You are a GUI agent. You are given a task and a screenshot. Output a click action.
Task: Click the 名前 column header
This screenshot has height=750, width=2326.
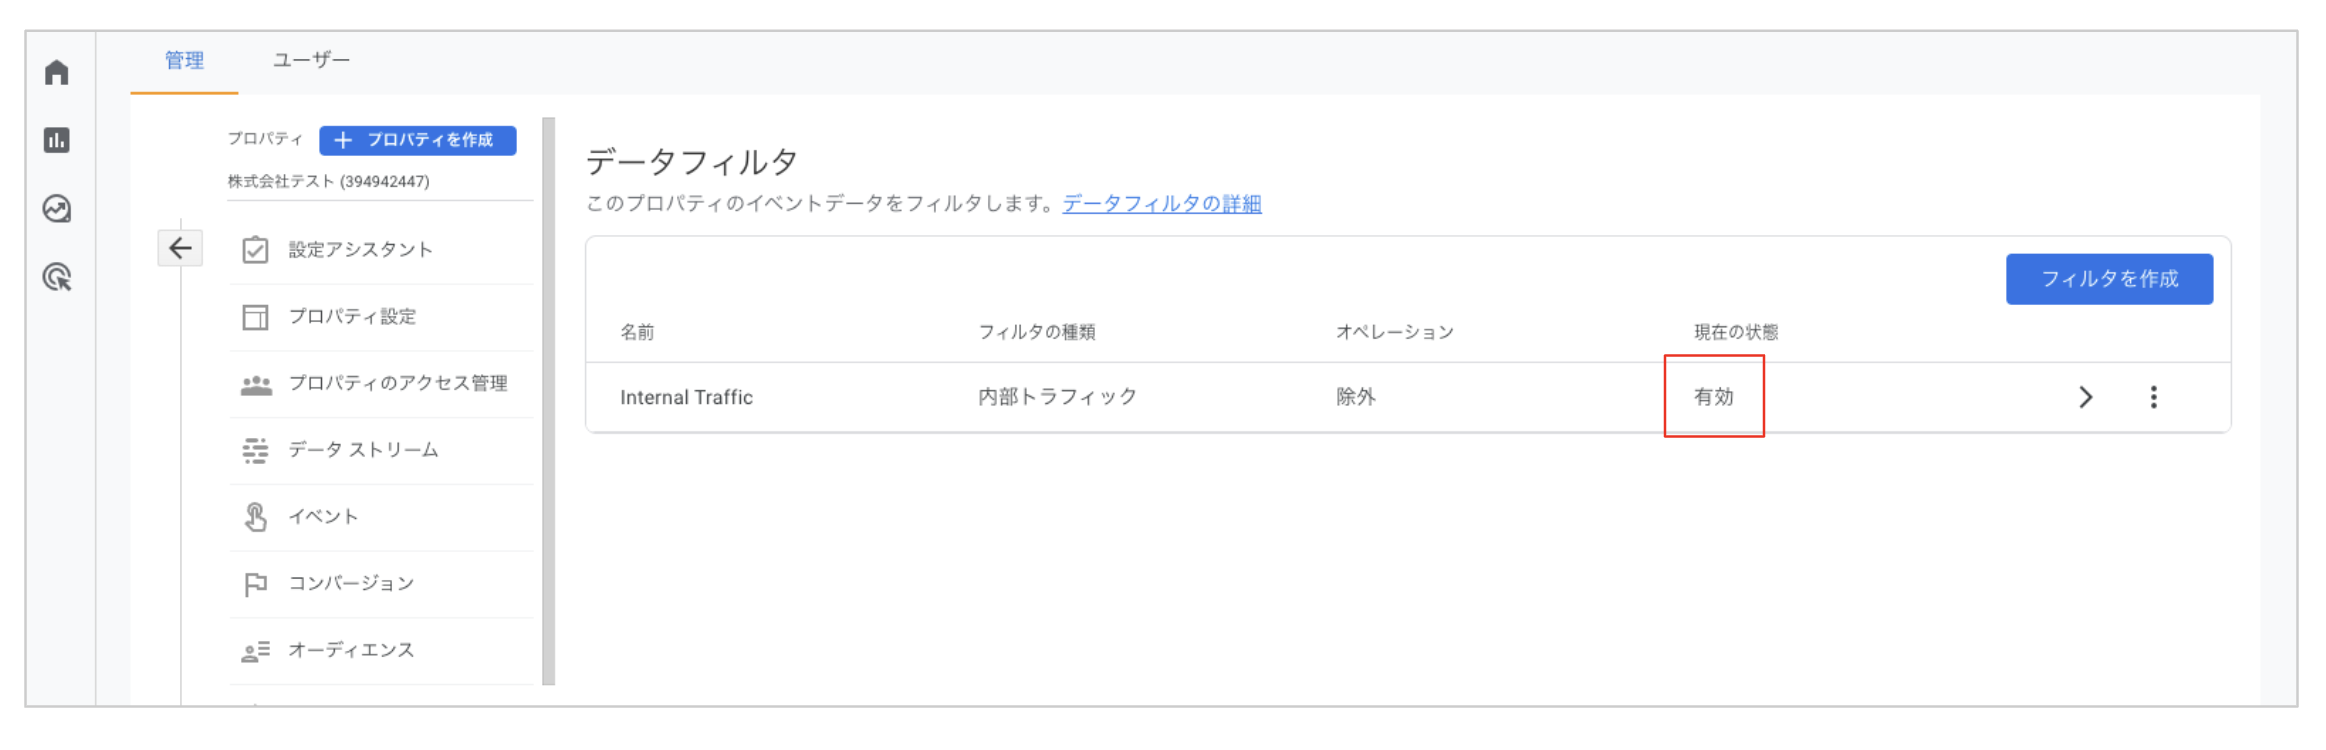pos(637,332)
